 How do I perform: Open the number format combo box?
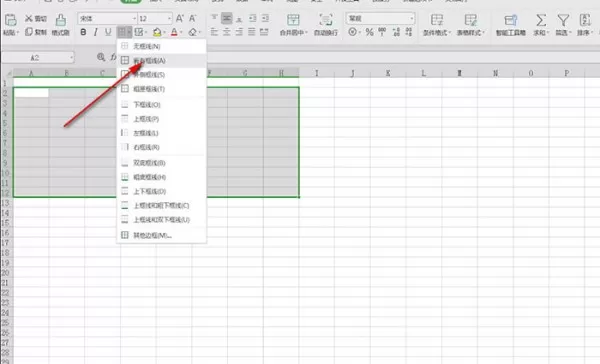pyautogui.click(x=380, y=18)
